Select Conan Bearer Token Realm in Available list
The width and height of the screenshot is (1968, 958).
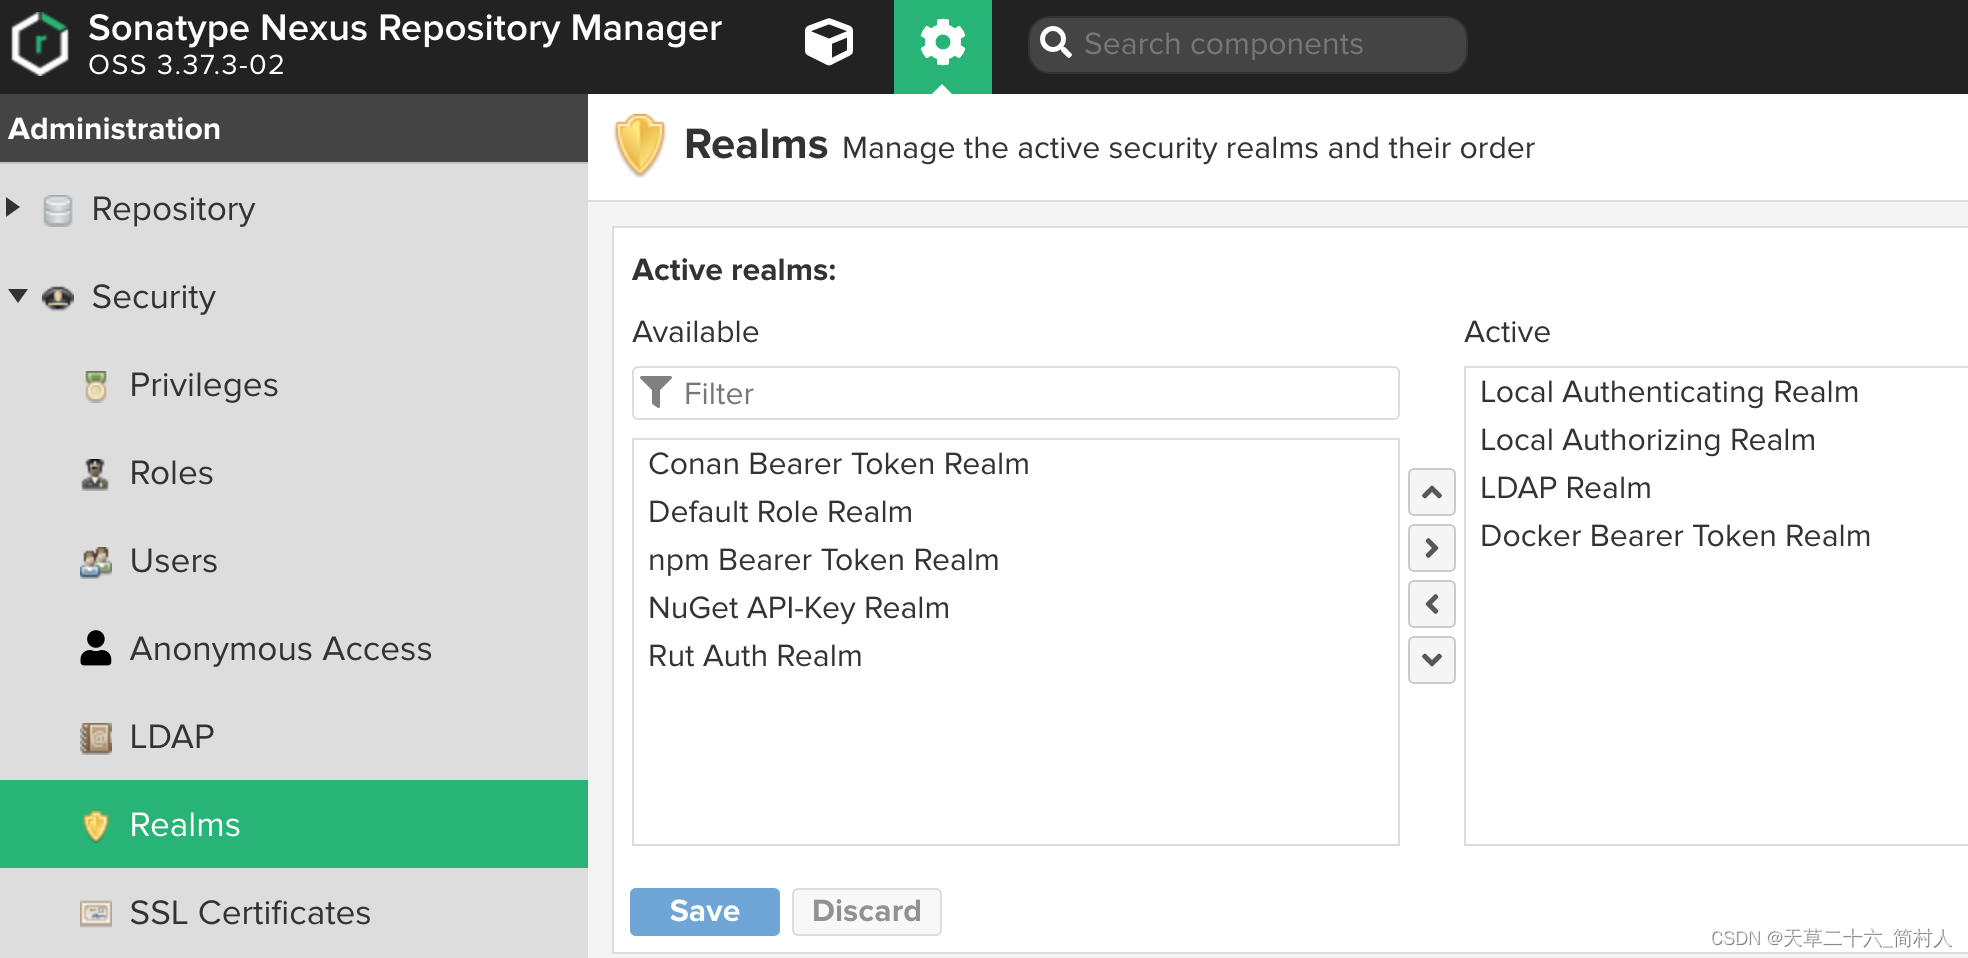[839, 463]
